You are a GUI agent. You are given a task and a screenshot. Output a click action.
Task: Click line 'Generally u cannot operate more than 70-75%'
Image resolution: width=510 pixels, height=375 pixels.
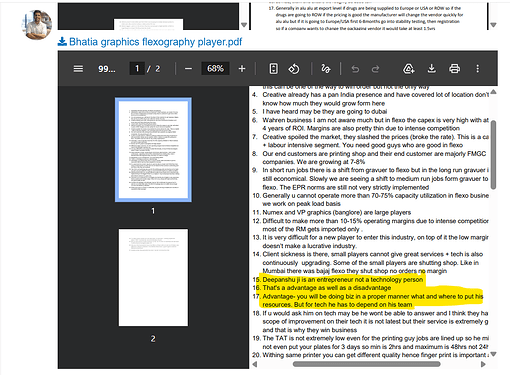(376, 195)
